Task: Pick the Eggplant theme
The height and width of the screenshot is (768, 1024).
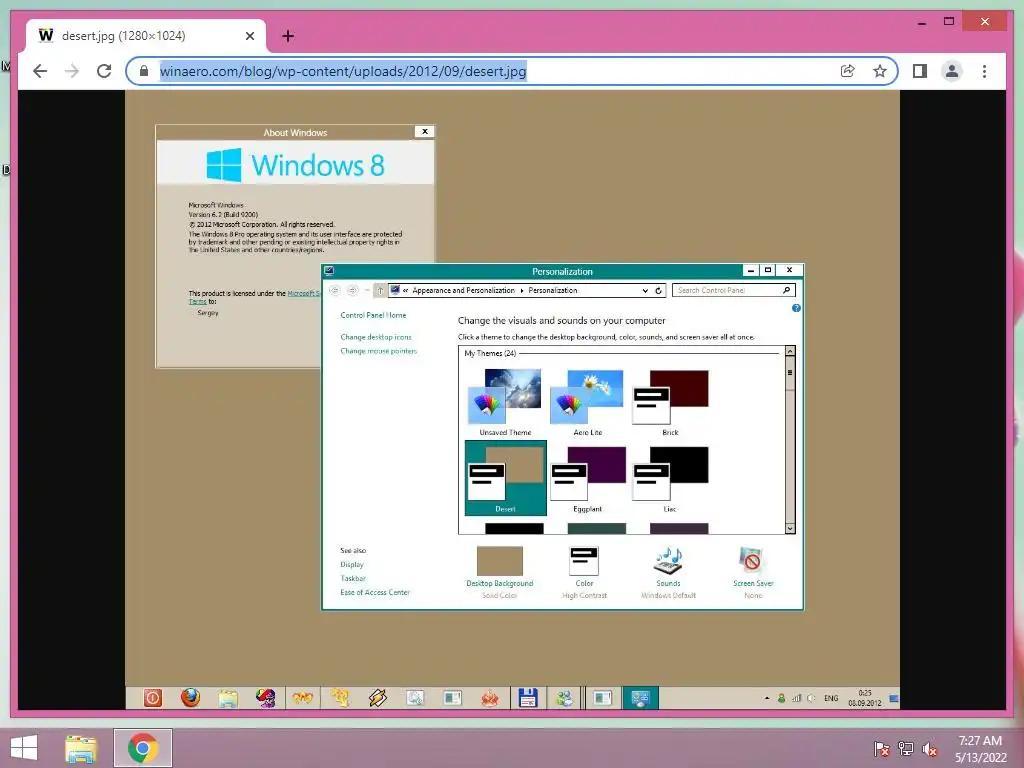Action: tap(588, 479)
